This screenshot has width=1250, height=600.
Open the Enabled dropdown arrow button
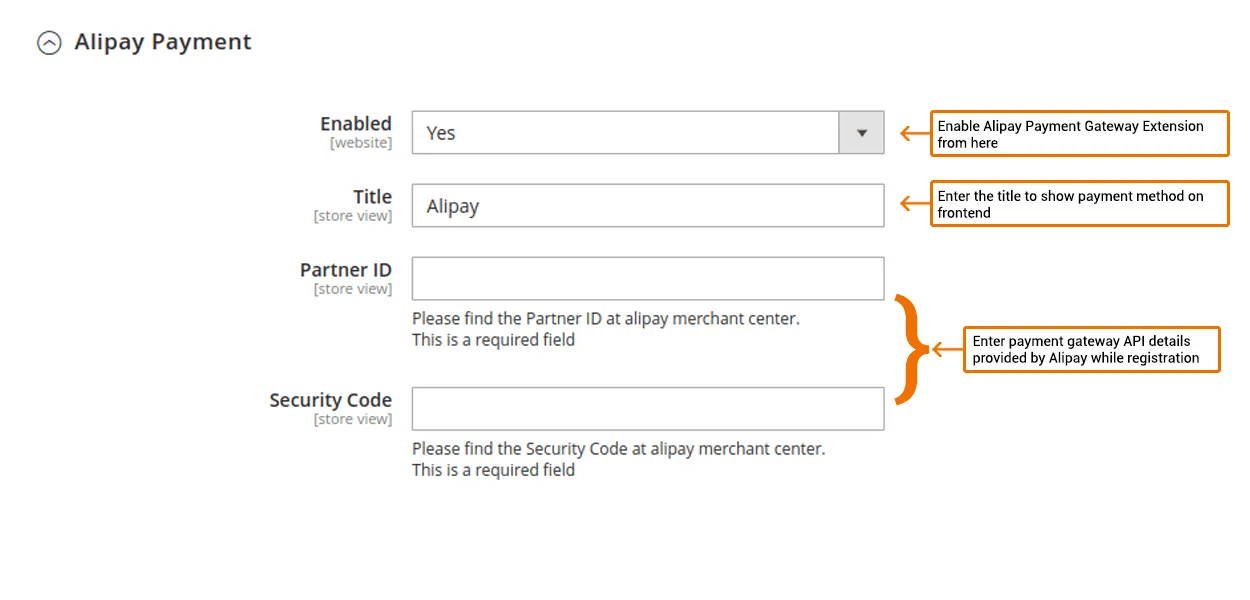[x=861, y=133]
